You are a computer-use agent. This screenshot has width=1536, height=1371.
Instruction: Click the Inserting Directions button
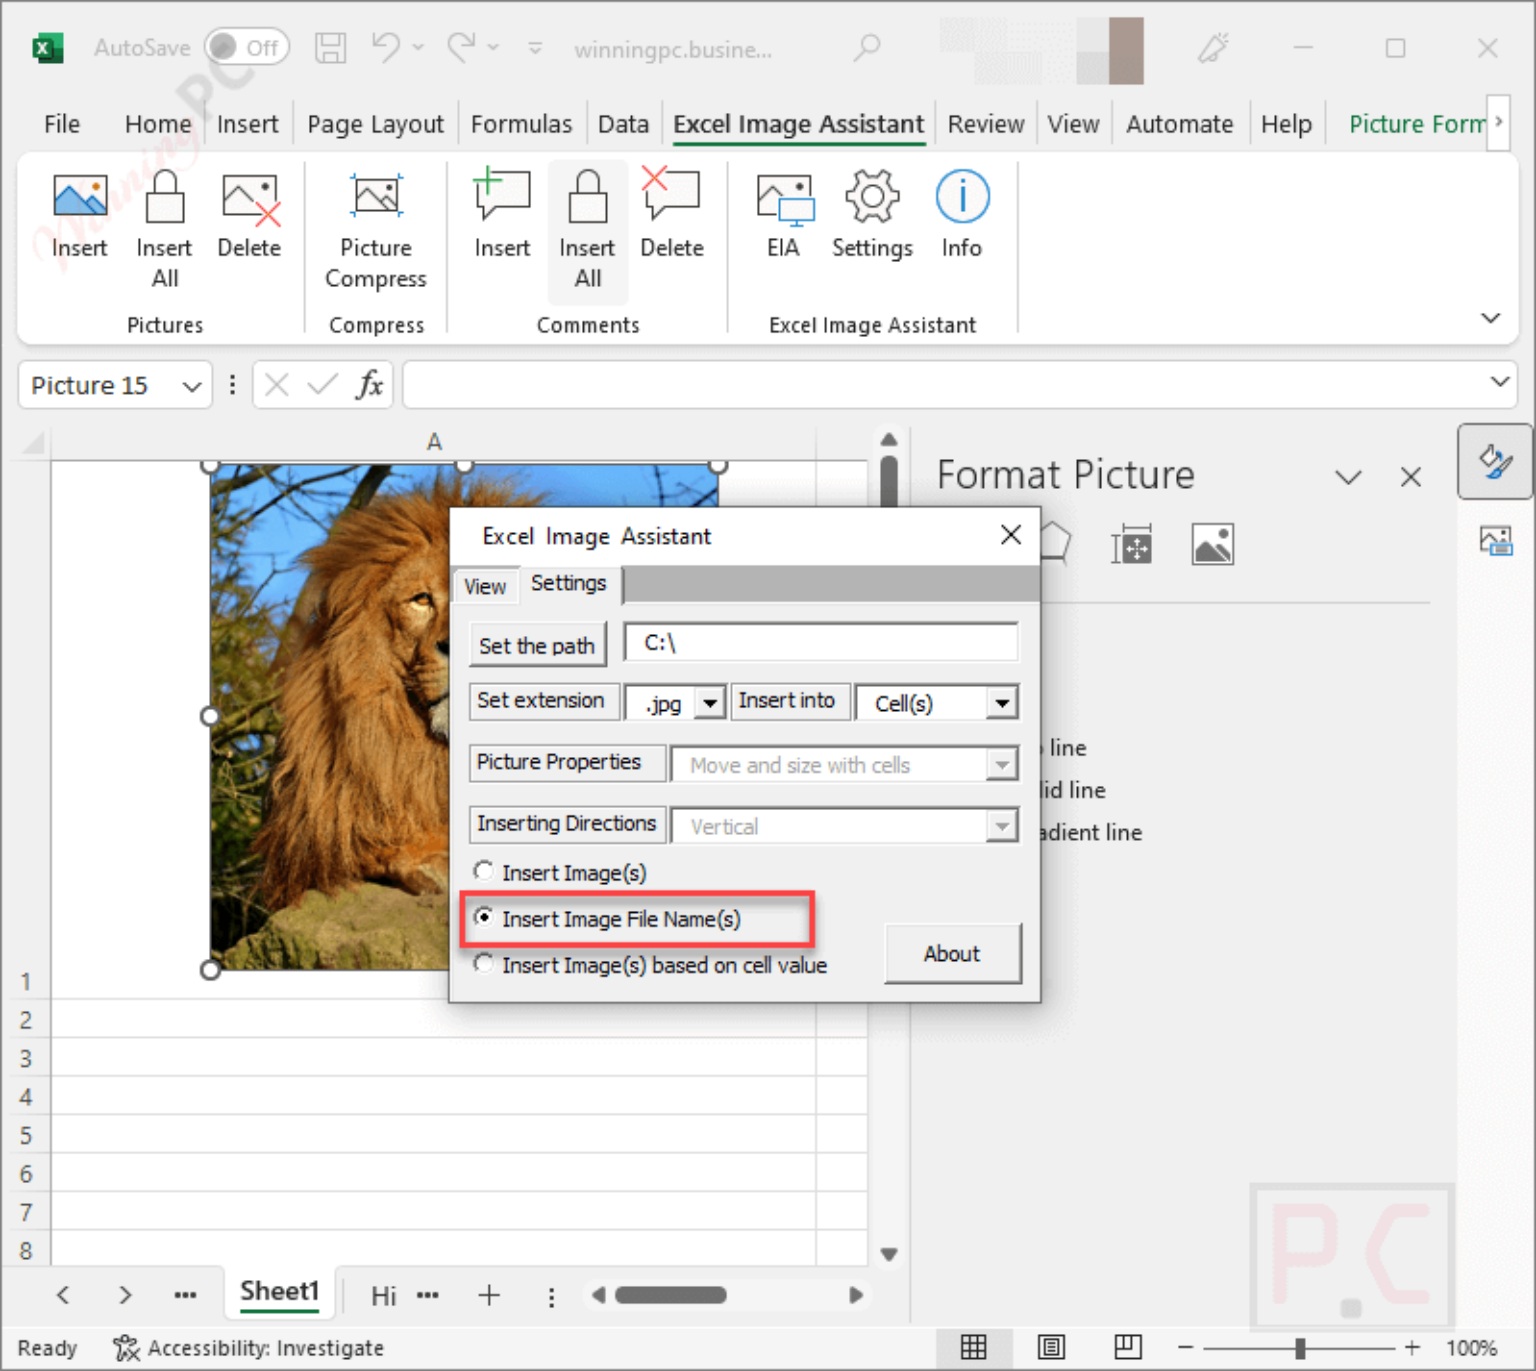[568, 823]
